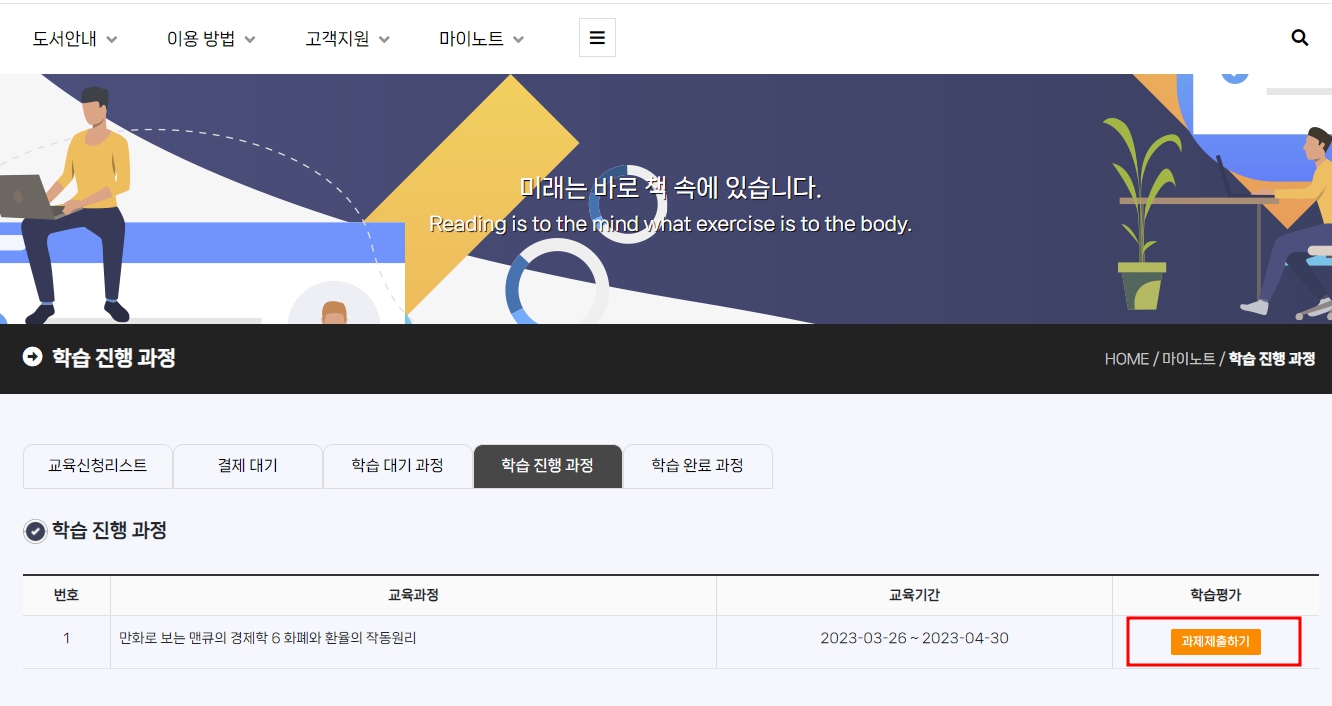Click the banner headline 미래는 바로 책 속에 있습니다
This screenshot has width=1332, height=706.
point(670,189)
